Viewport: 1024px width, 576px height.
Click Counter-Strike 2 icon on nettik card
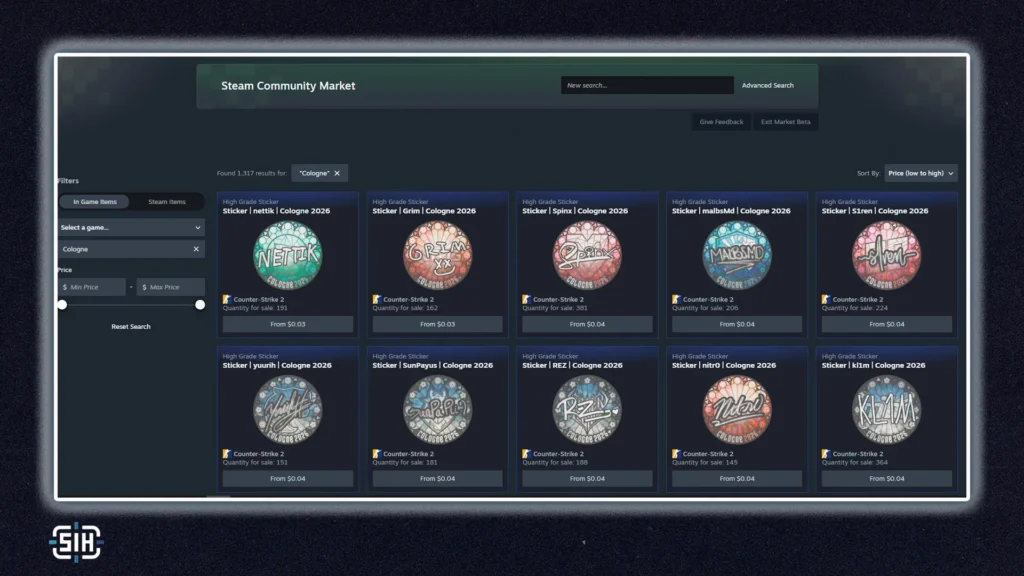pyautogui.click(x=227, y=299)
